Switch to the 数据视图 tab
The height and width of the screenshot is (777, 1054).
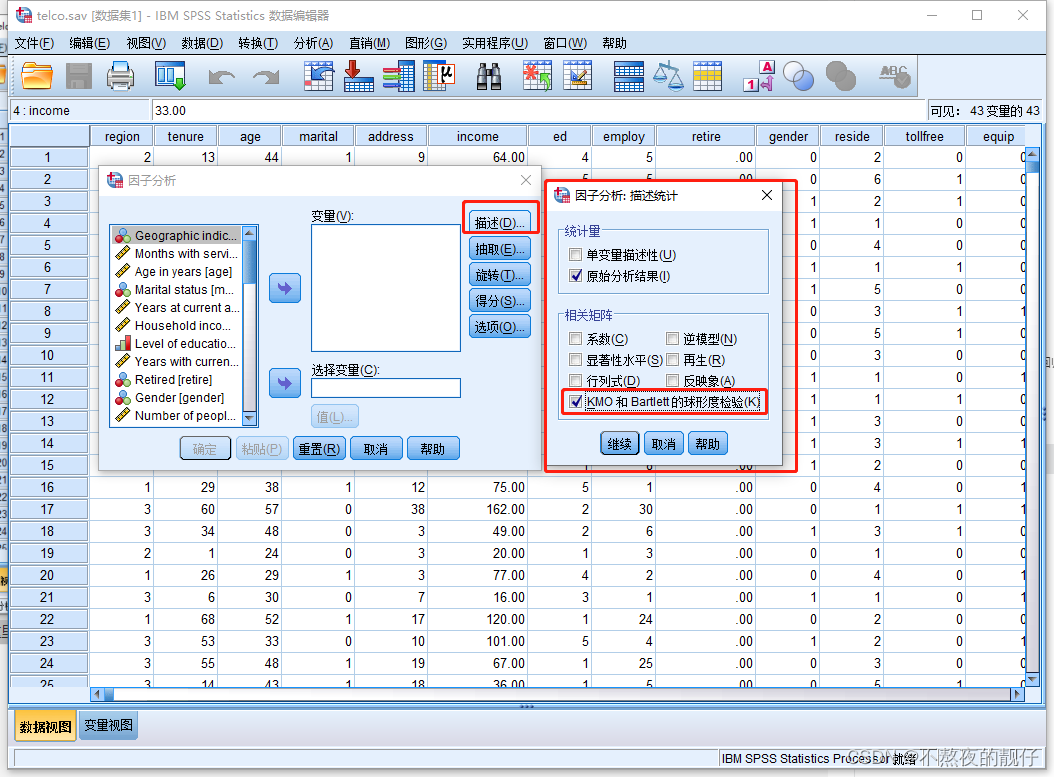coord(45,727)
